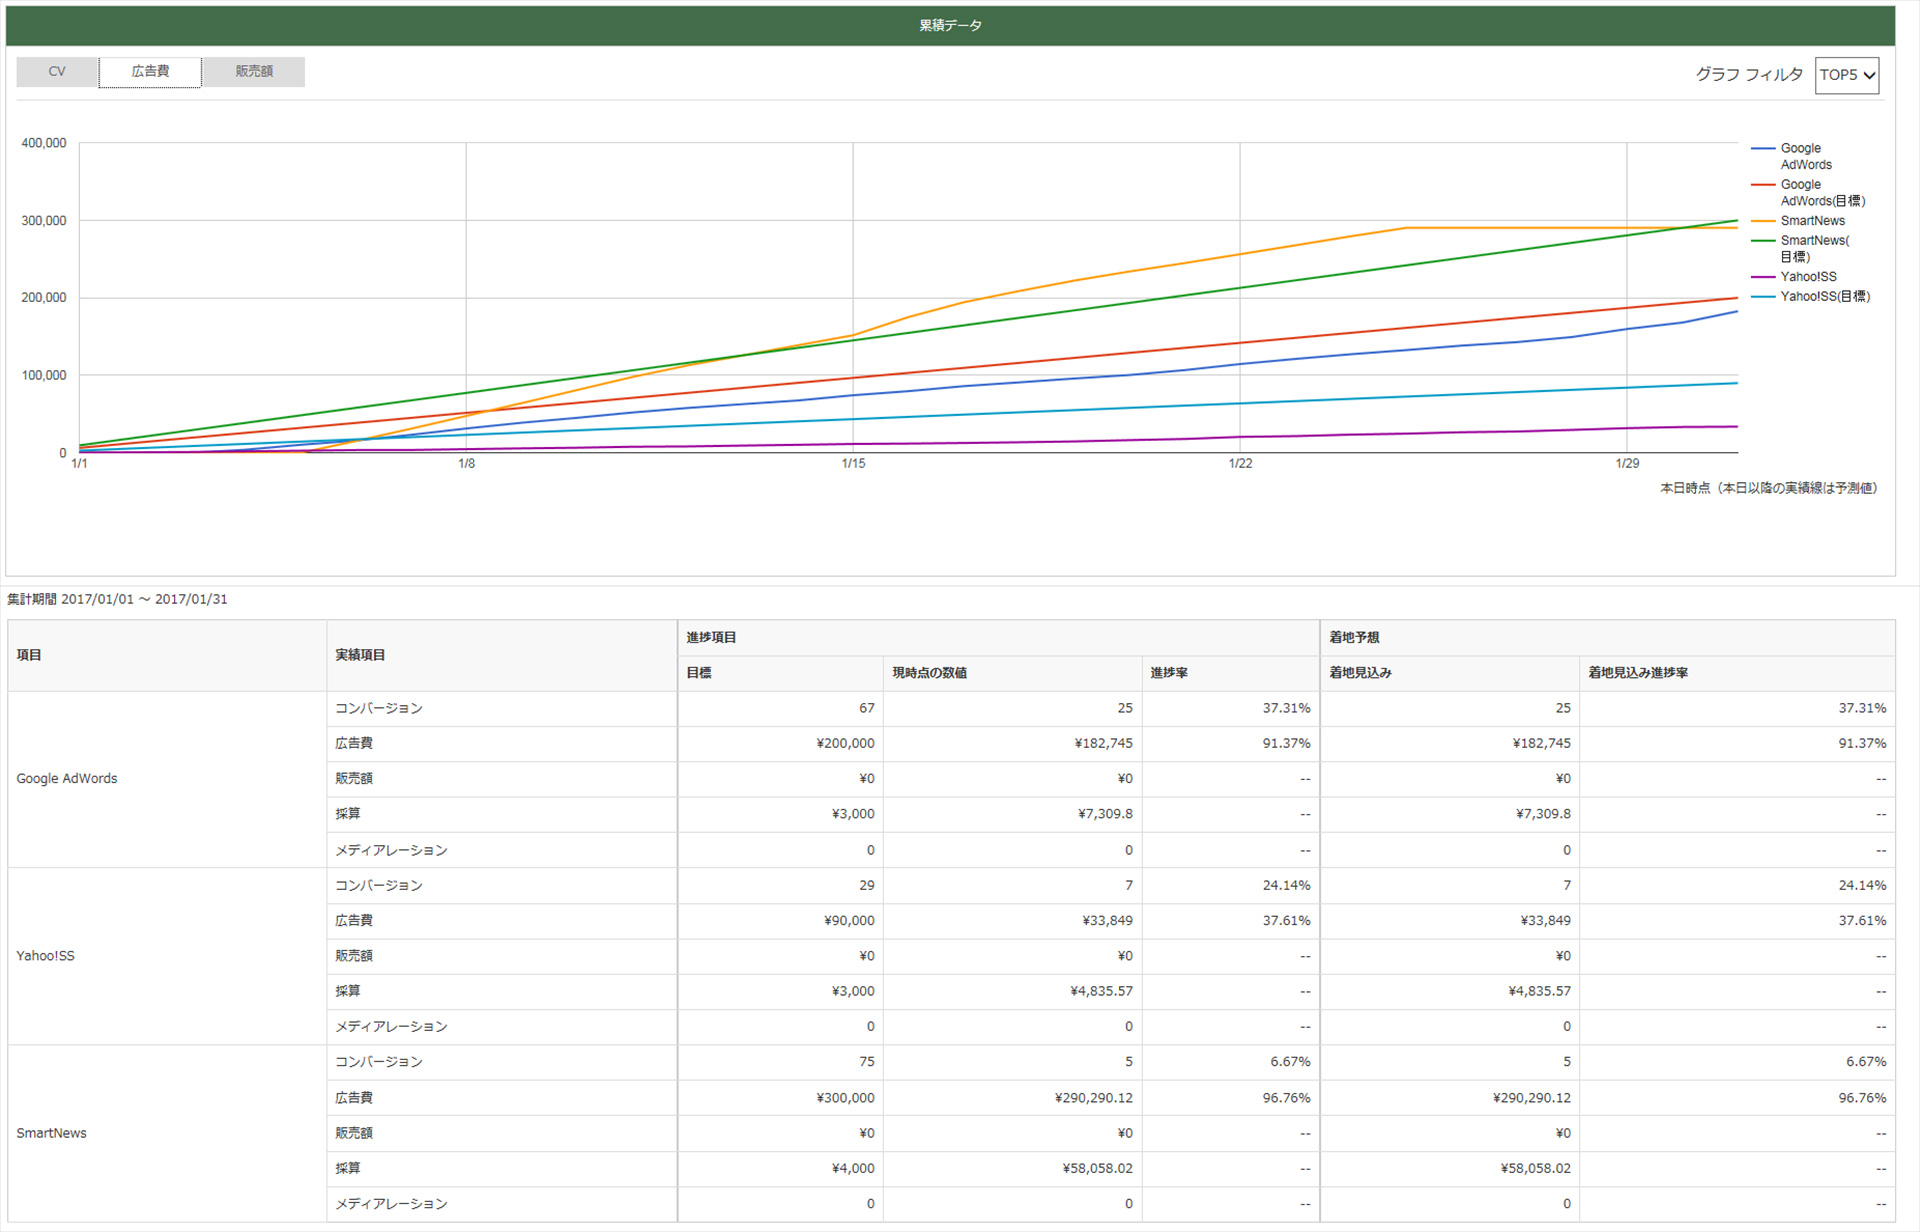Click the 着地見込み進捗率 column header

(1638, 673)
